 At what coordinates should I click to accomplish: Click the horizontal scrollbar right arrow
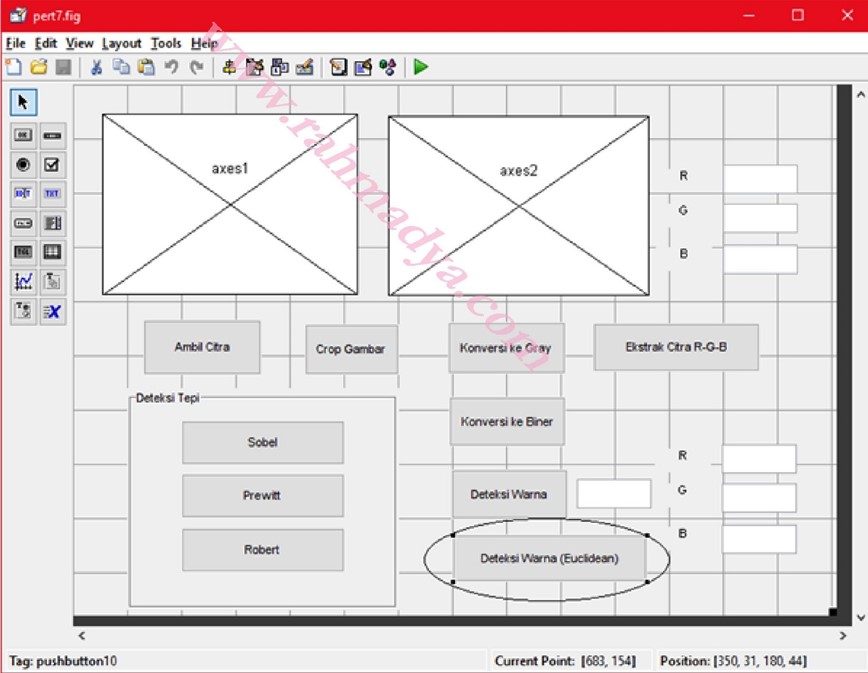click(844, 635)
